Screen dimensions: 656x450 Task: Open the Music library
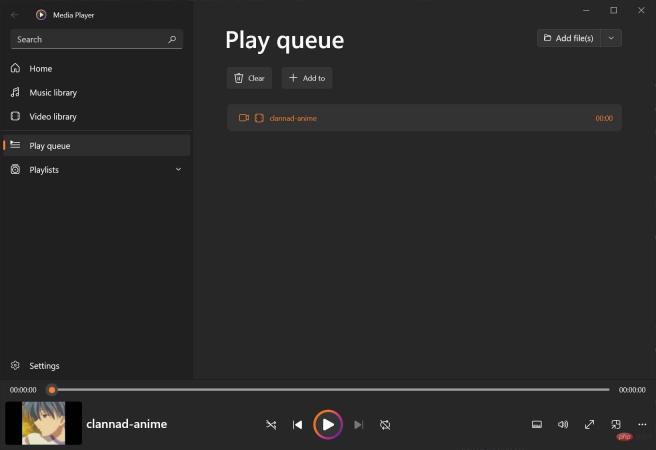pos(96,92)
